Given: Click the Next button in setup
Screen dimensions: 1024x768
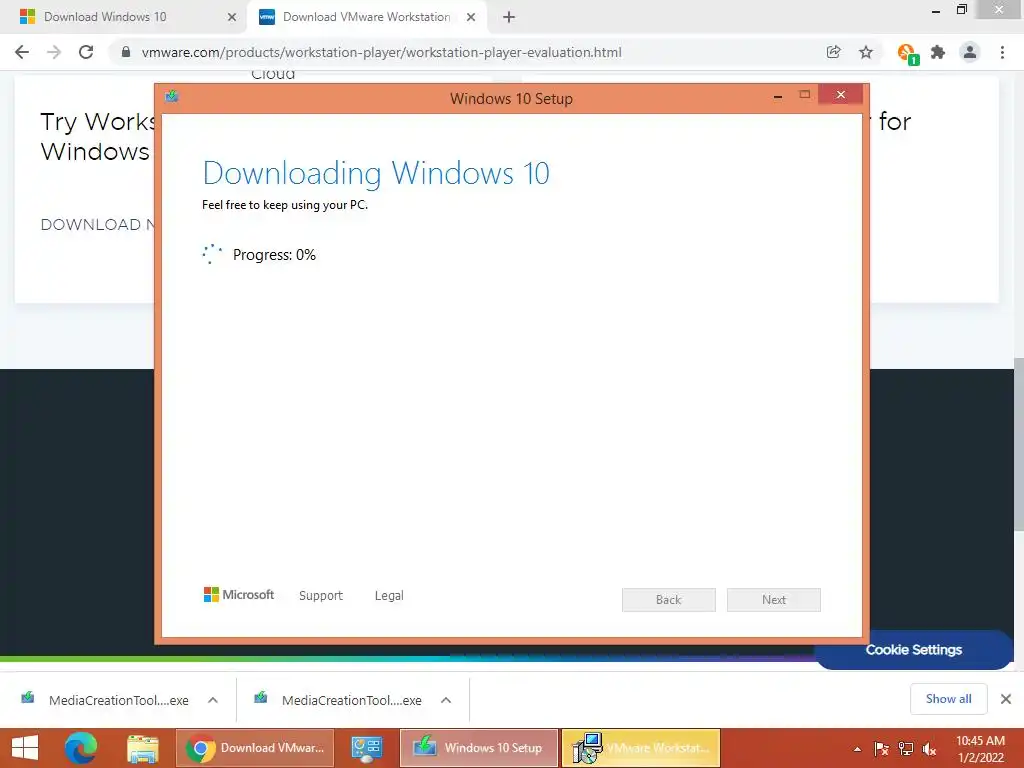Looking at the screenshot, I should 774,600.
